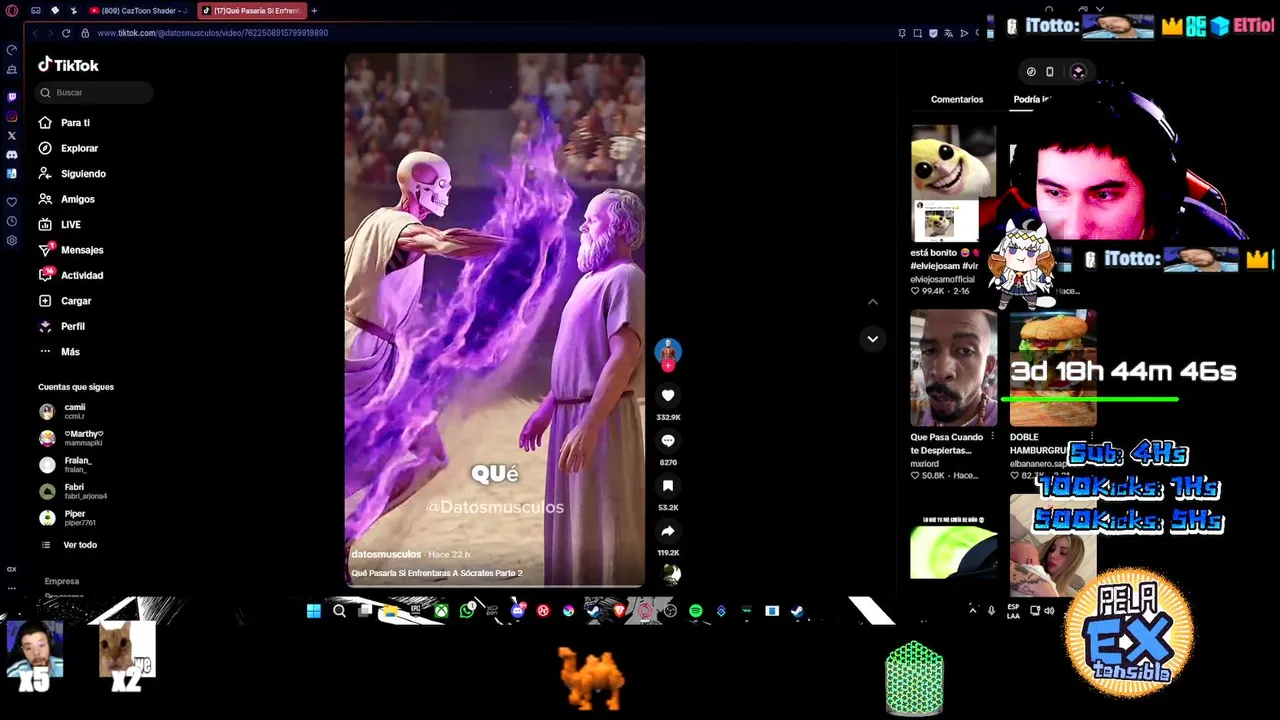1280x720 pixels.
Task: Reload the page in the browser
Action: [66, 33]
